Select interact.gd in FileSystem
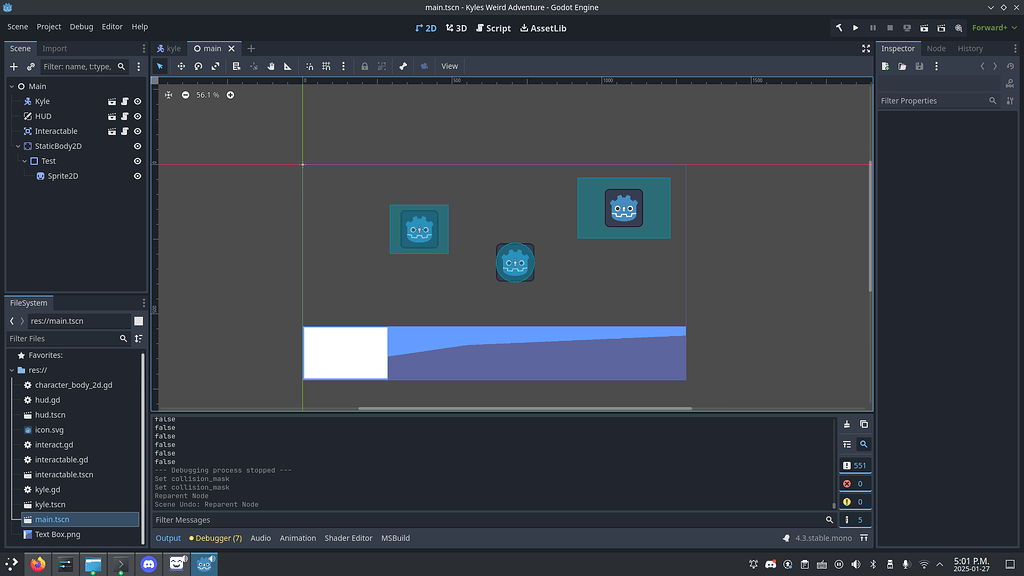The height and width of the screenshot is (576, 1024). 54,445
